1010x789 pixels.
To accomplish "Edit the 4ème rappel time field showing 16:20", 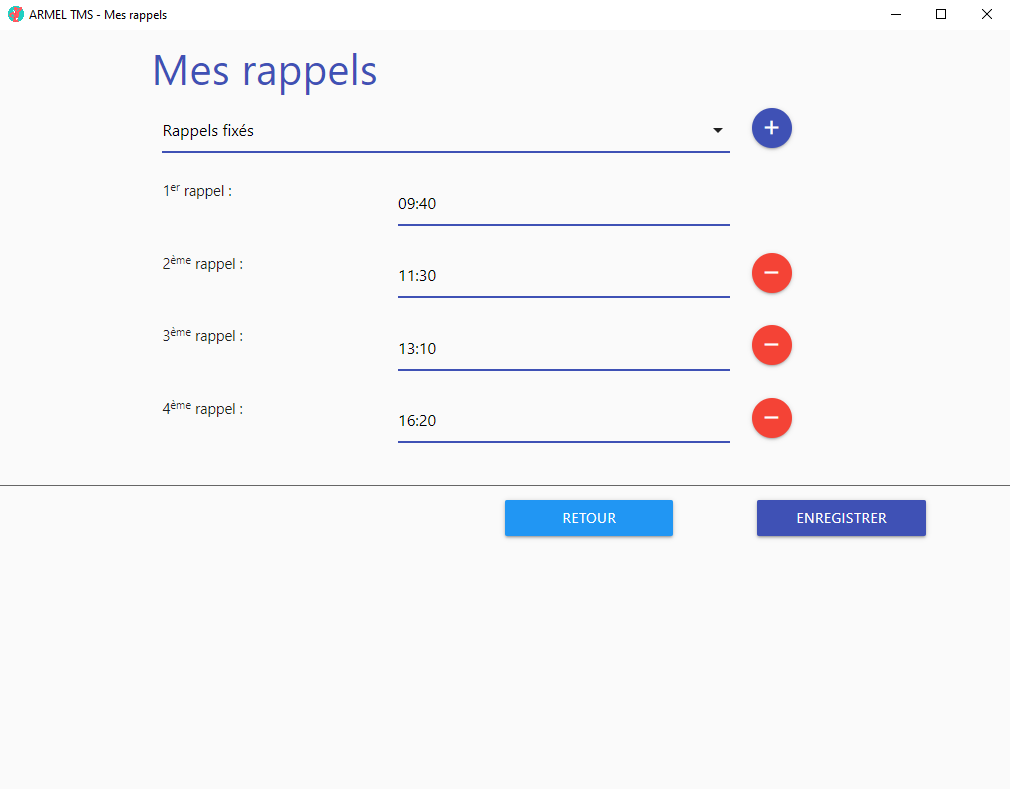I will click(x=563, y=421).
